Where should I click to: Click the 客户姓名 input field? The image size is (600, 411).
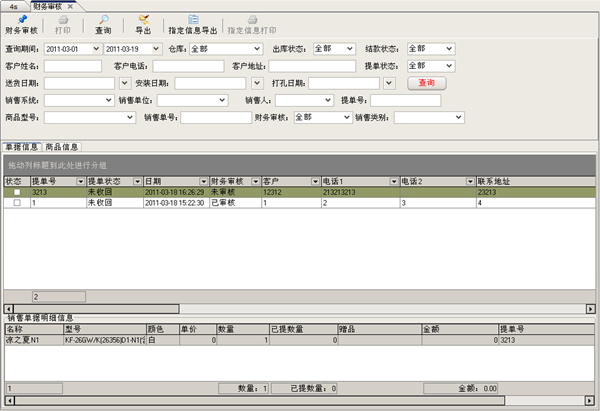(72, 66)
